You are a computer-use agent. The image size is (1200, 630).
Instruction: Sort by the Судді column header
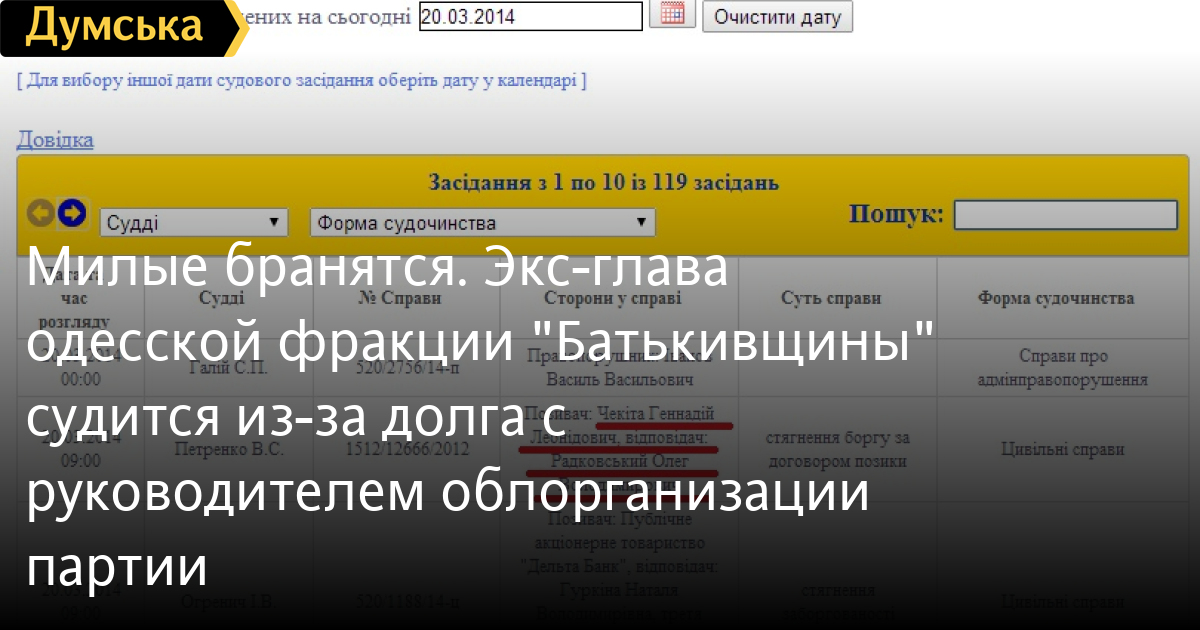tap(221, 298)
